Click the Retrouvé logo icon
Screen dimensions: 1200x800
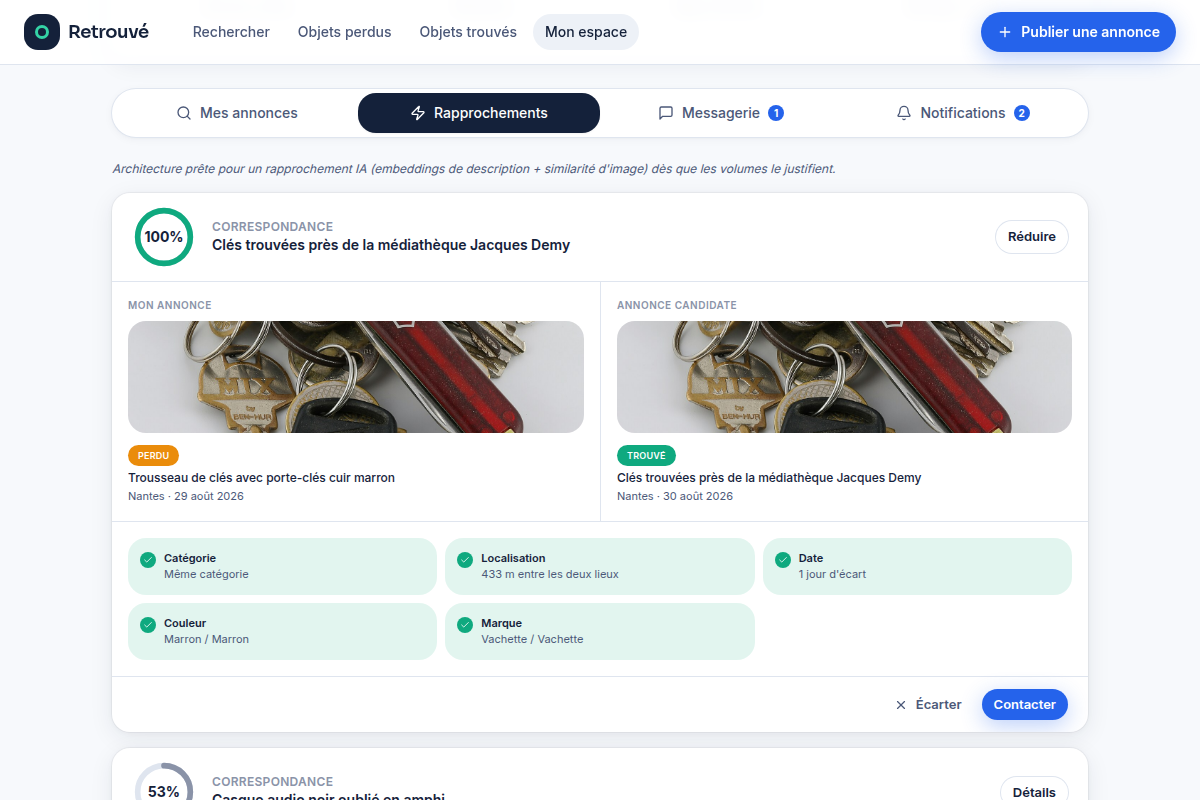click(42, 32)
